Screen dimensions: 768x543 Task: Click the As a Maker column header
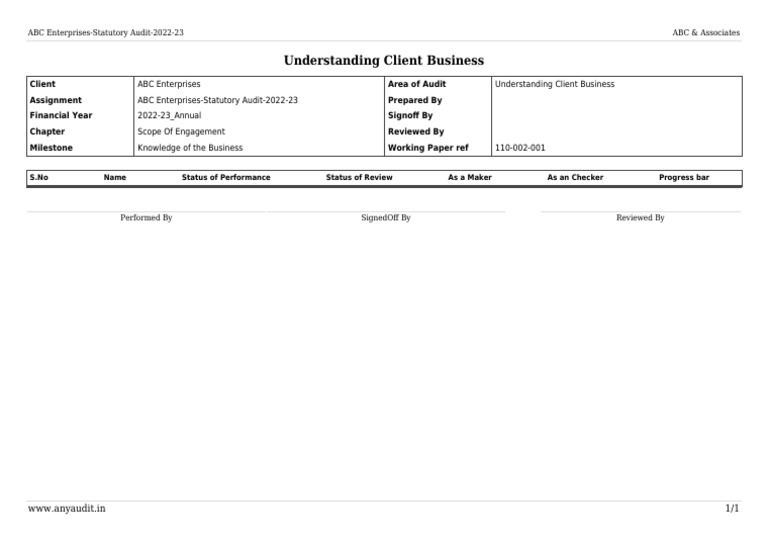tap(470, 177)
